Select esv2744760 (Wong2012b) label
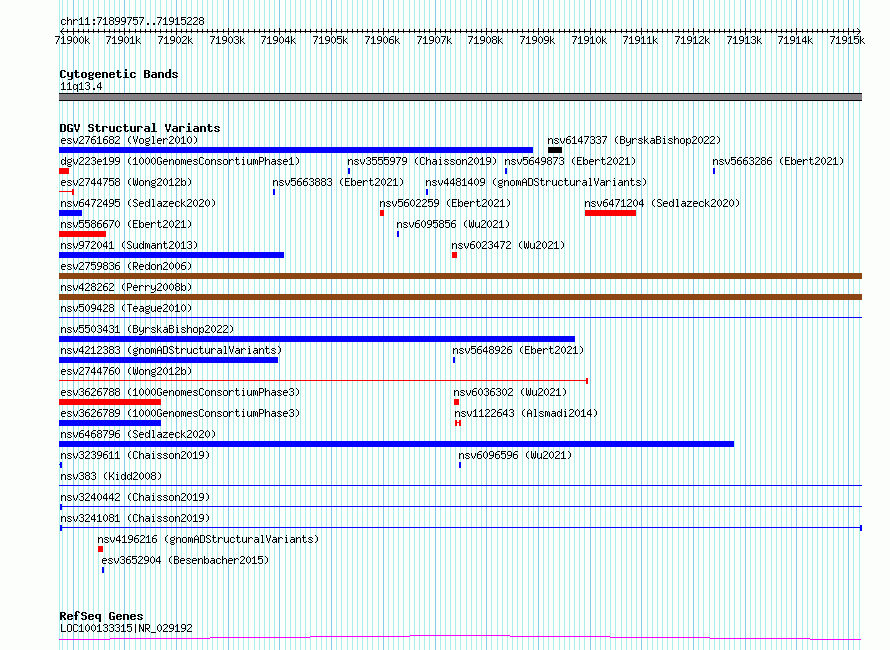 click(x=126, y=371)
